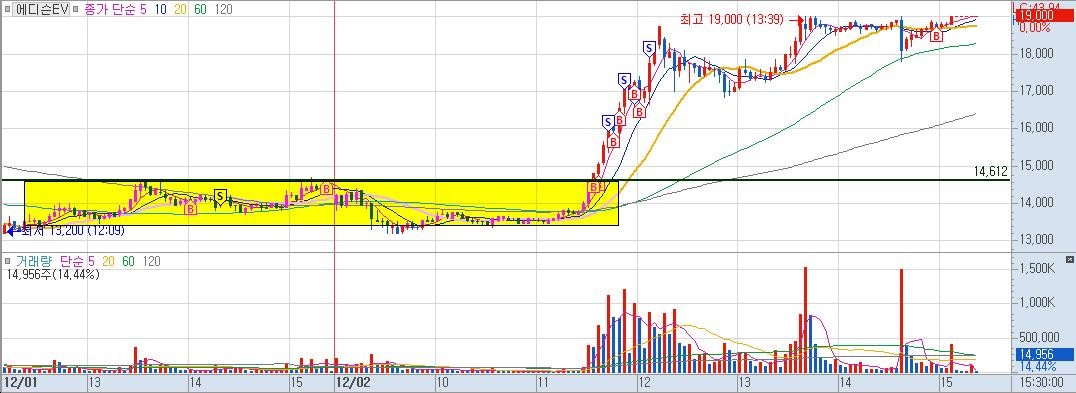Click the 12 hour label on time axis
The image size is (1076, 393).
click(644, 381)
